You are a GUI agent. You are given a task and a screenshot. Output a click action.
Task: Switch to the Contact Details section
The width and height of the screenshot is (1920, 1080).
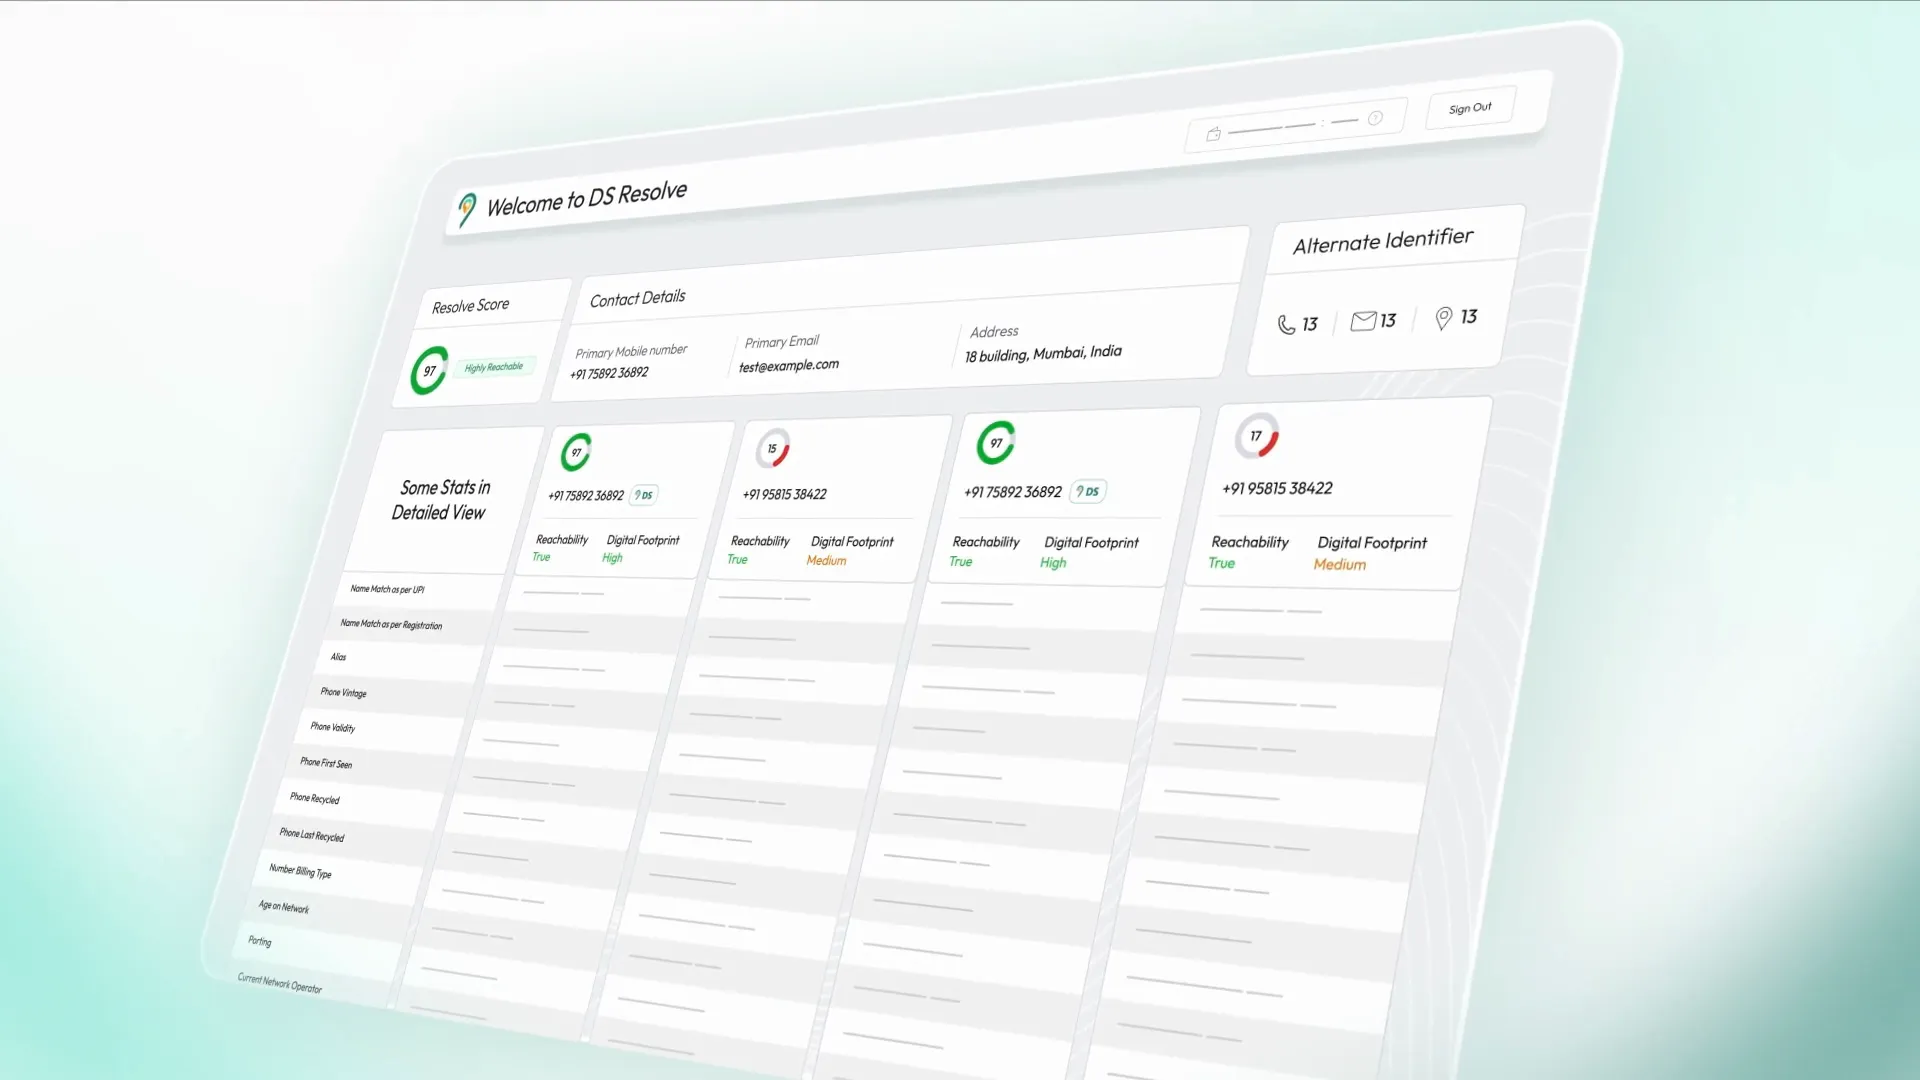[637, 297]
